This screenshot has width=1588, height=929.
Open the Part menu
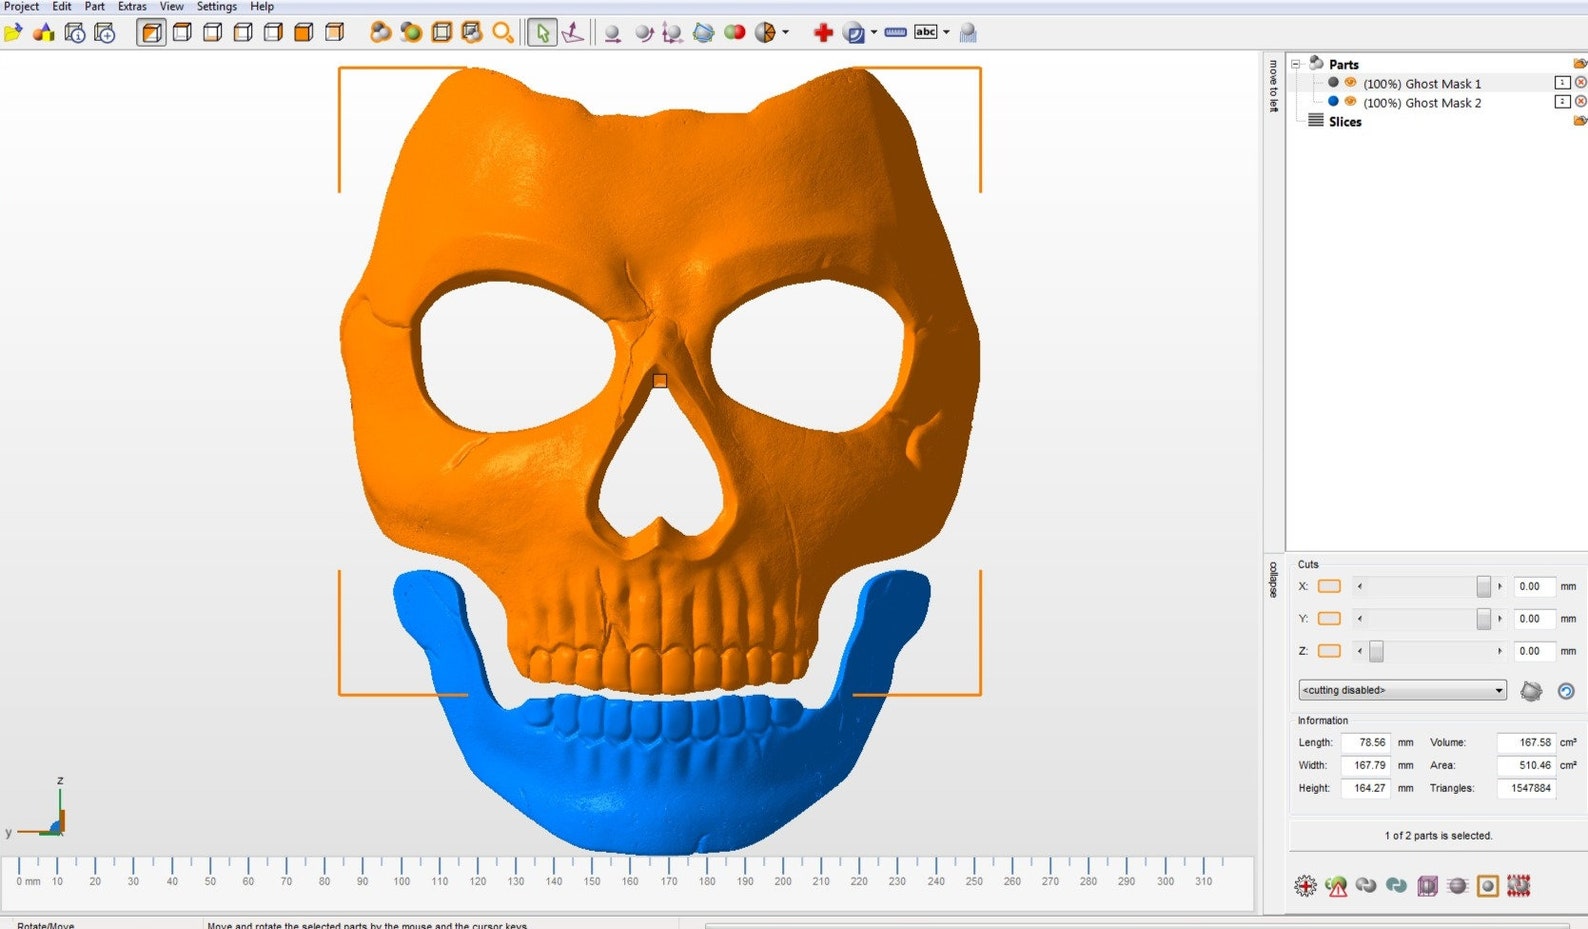[95, 6]
